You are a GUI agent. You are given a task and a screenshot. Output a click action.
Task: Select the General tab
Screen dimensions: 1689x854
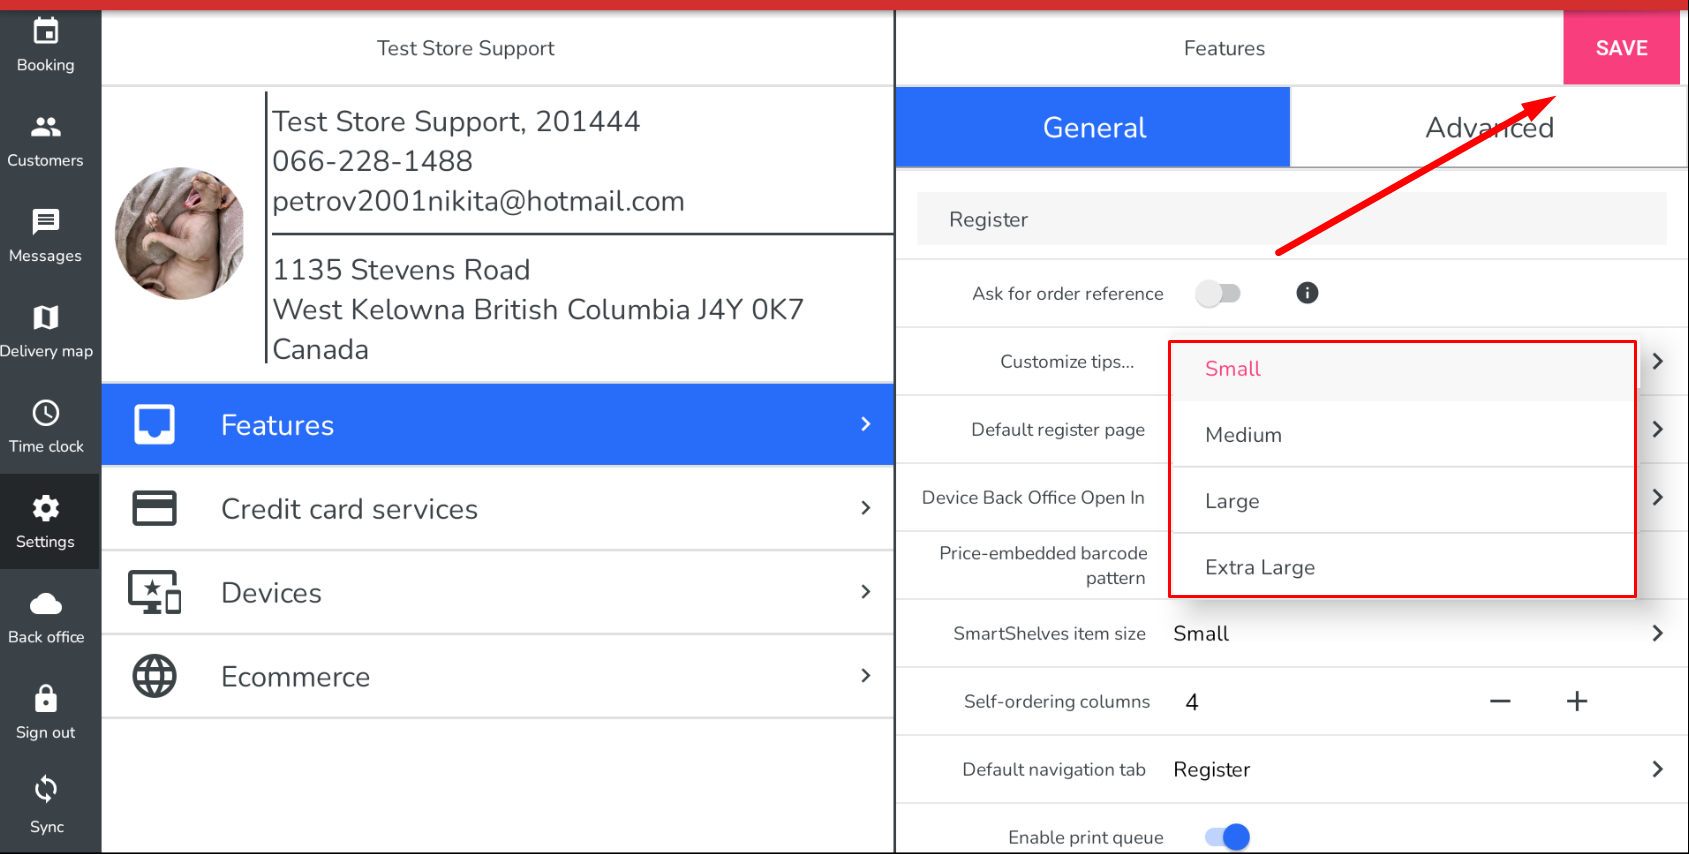[1093, 128]
